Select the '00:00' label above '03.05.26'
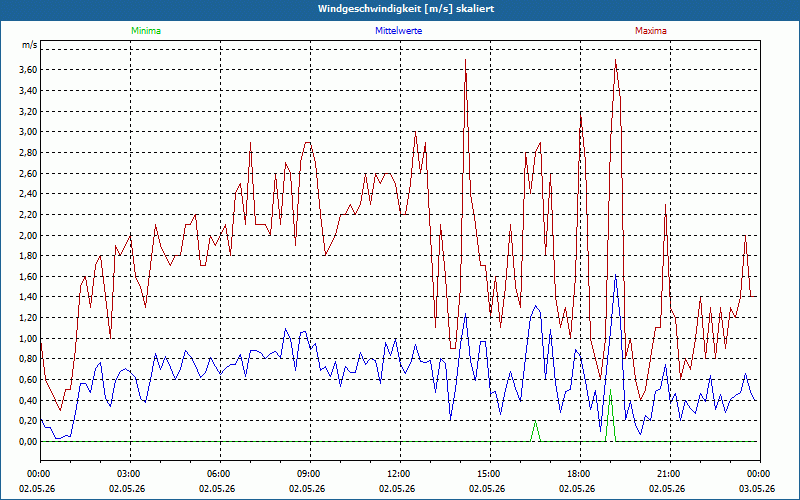The height and width of the screenshot is (500, 800). [x=760, y=473]
